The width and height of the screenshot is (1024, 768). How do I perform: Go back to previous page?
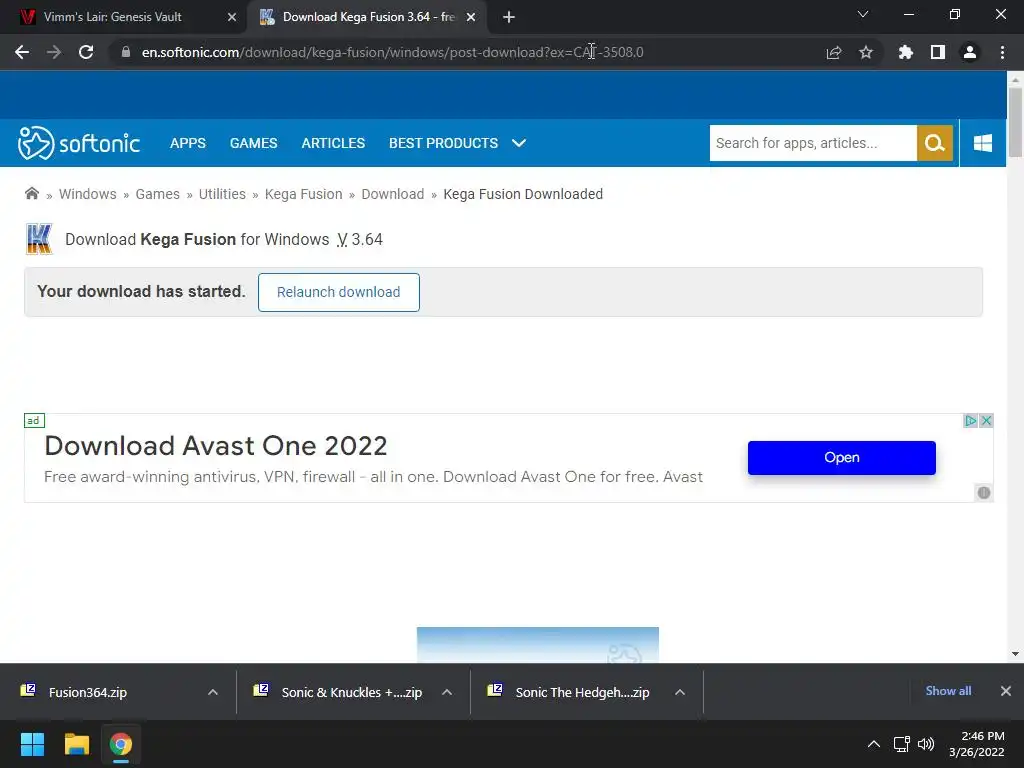[22, 52]
